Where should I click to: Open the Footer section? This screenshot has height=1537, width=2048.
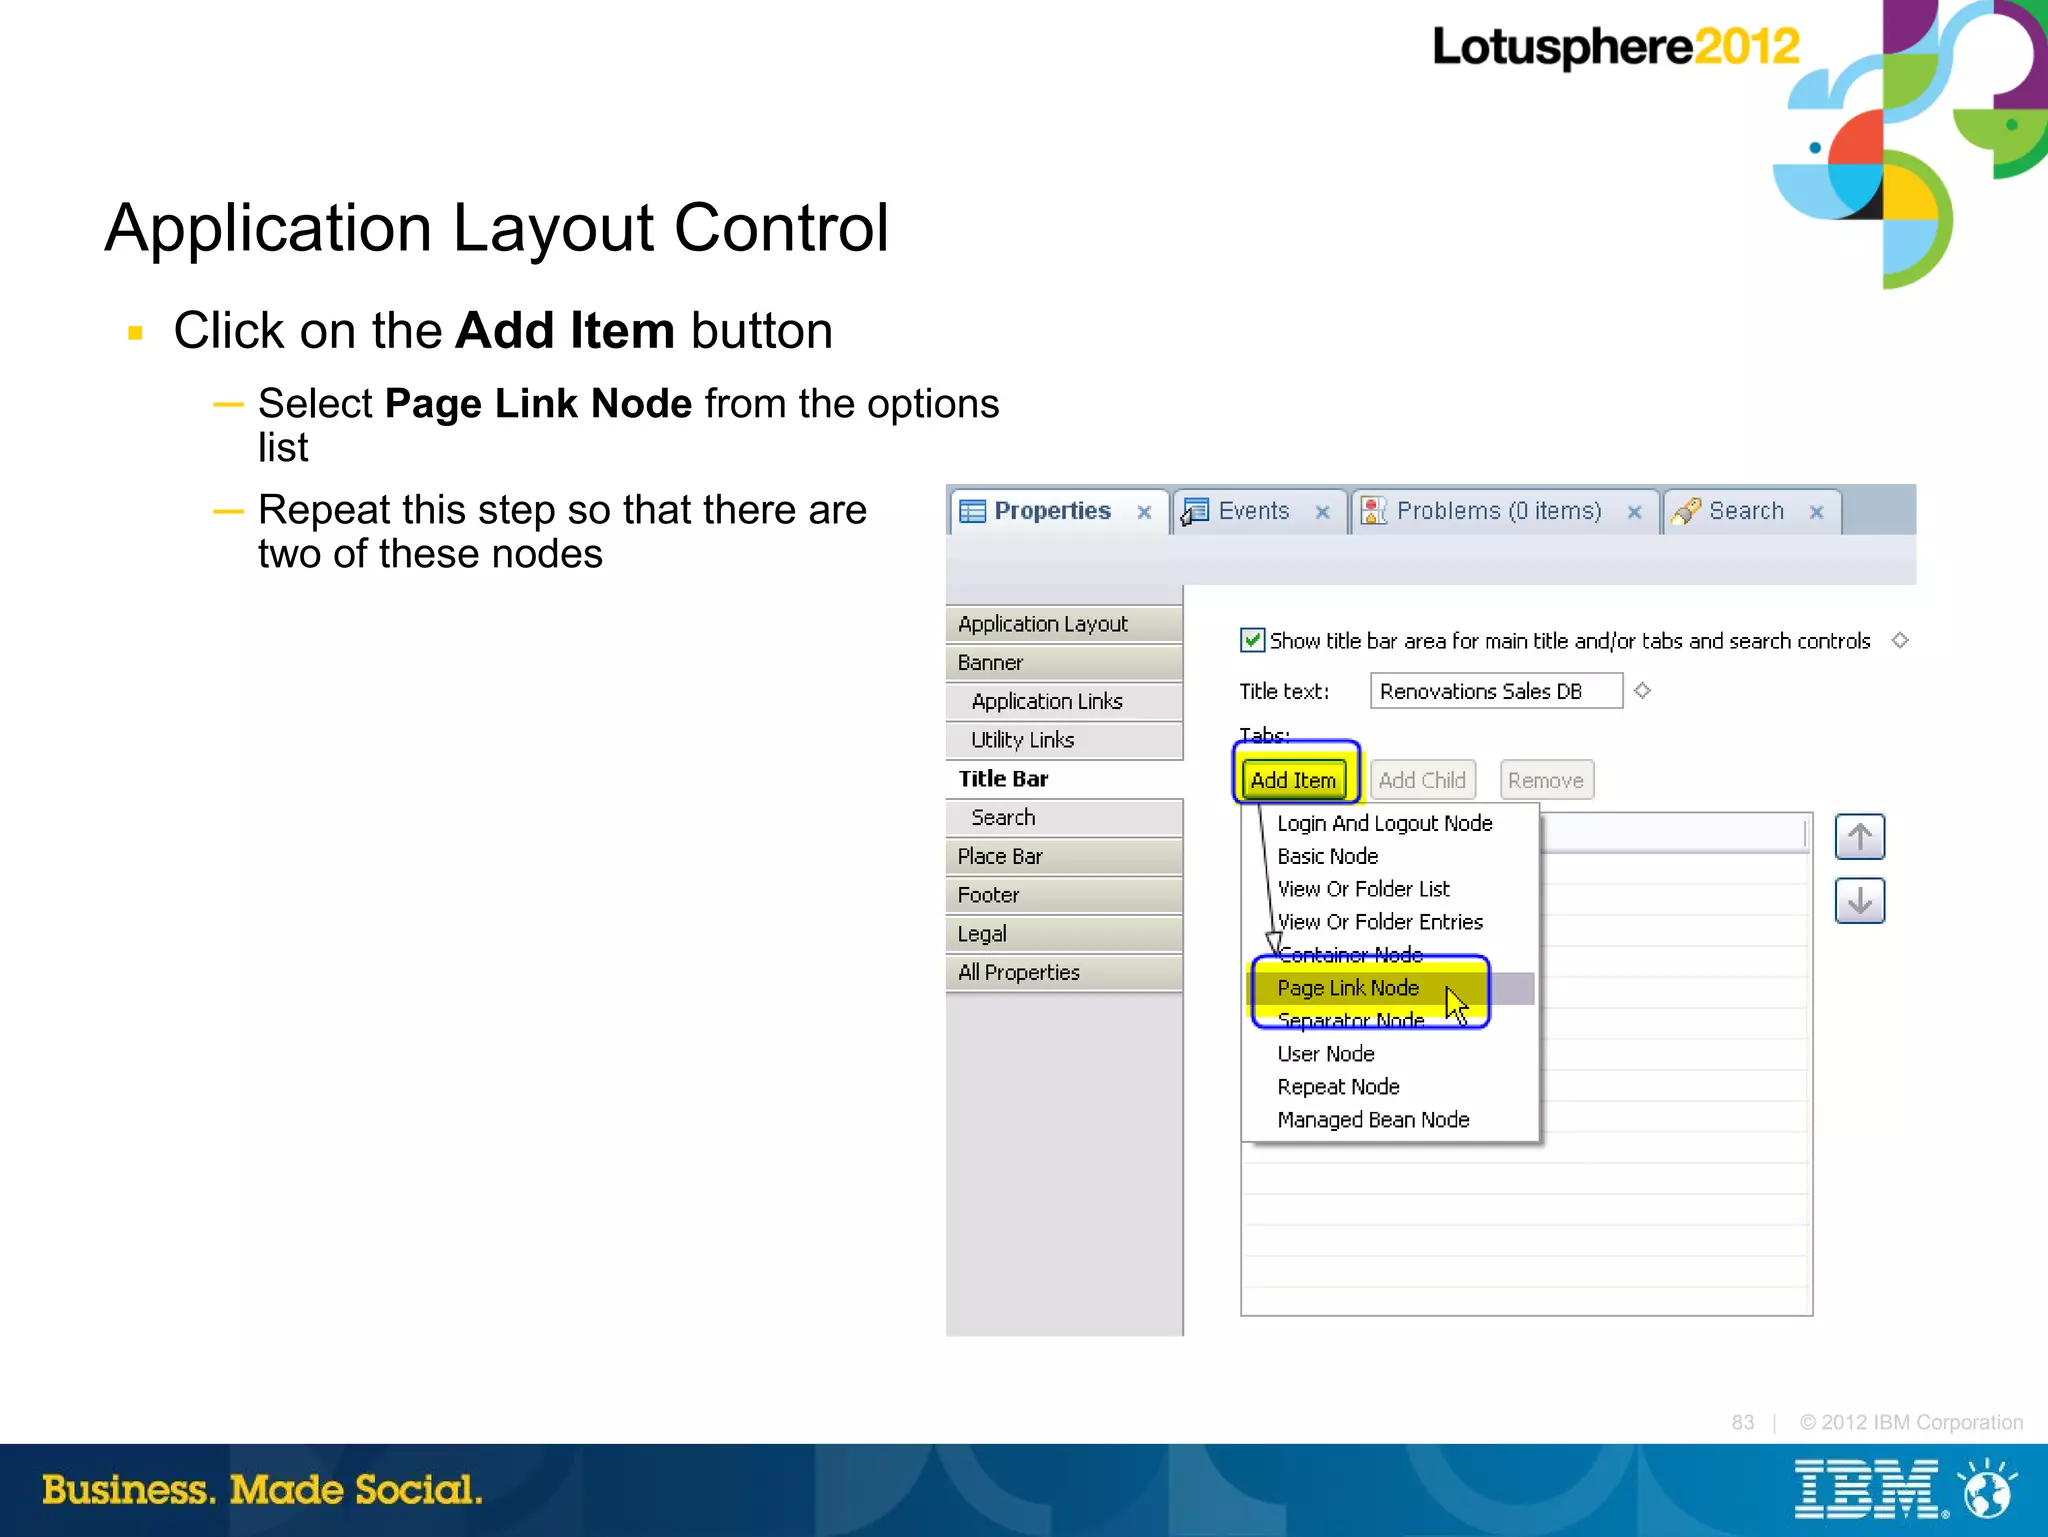[1064, 895]
